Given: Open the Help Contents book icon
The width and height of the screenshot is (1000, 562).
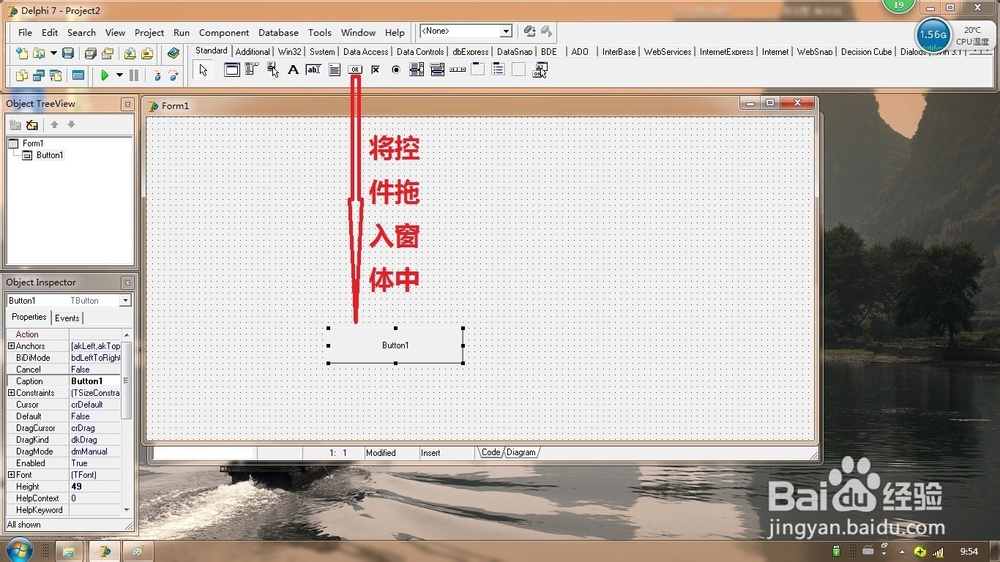Looking at the screenshot, I should pos(173,54).
